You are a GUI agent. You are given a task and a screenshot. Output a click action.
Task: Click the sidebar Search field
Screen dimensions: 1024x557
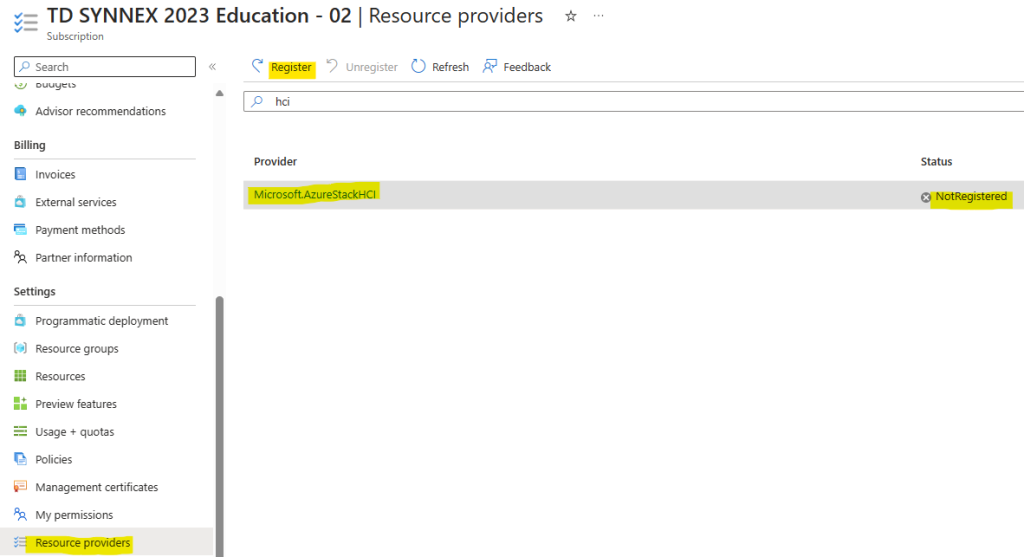click(104, 67)
